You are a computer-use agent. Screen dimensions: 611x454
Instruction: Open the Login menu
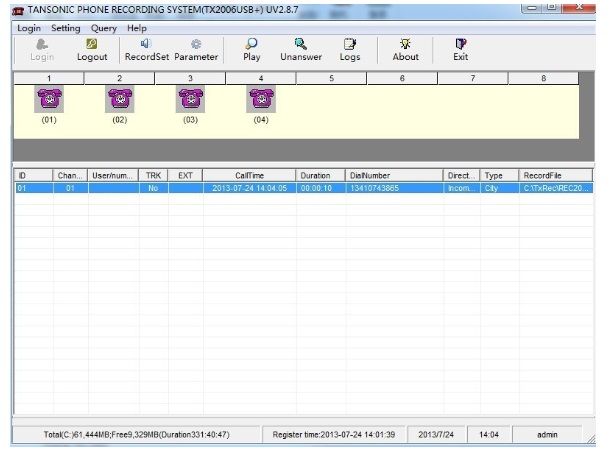[29, 28]
